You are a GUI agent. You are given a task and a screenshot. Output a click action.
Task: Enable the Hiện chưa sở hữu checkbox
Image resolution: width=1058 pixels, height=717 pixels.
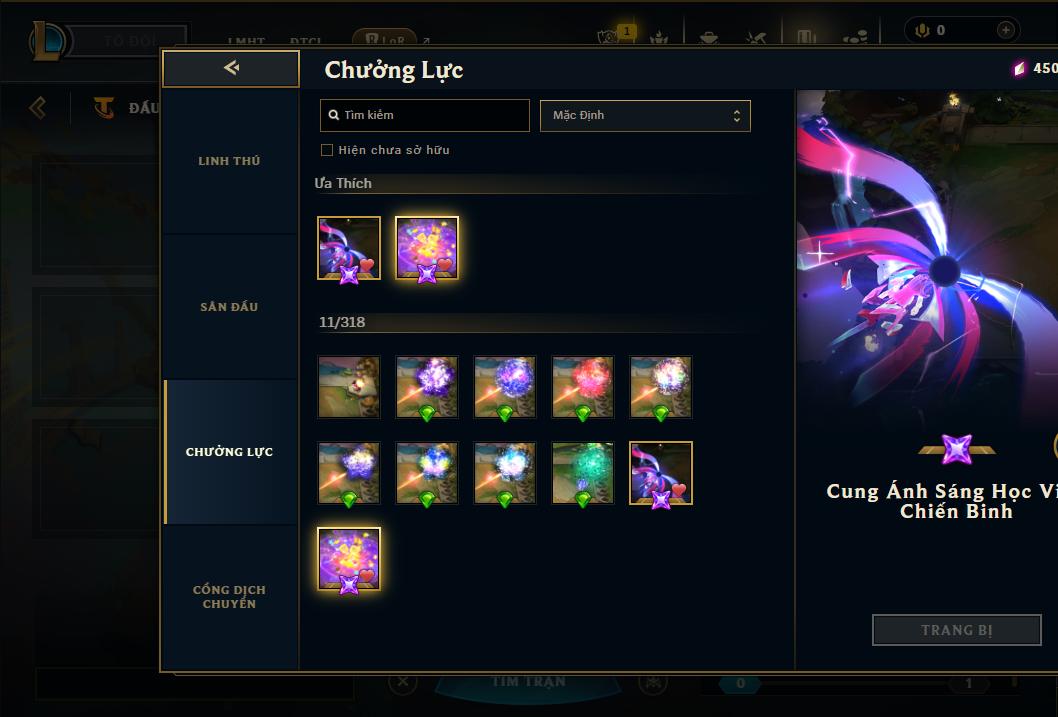point(327,150)
